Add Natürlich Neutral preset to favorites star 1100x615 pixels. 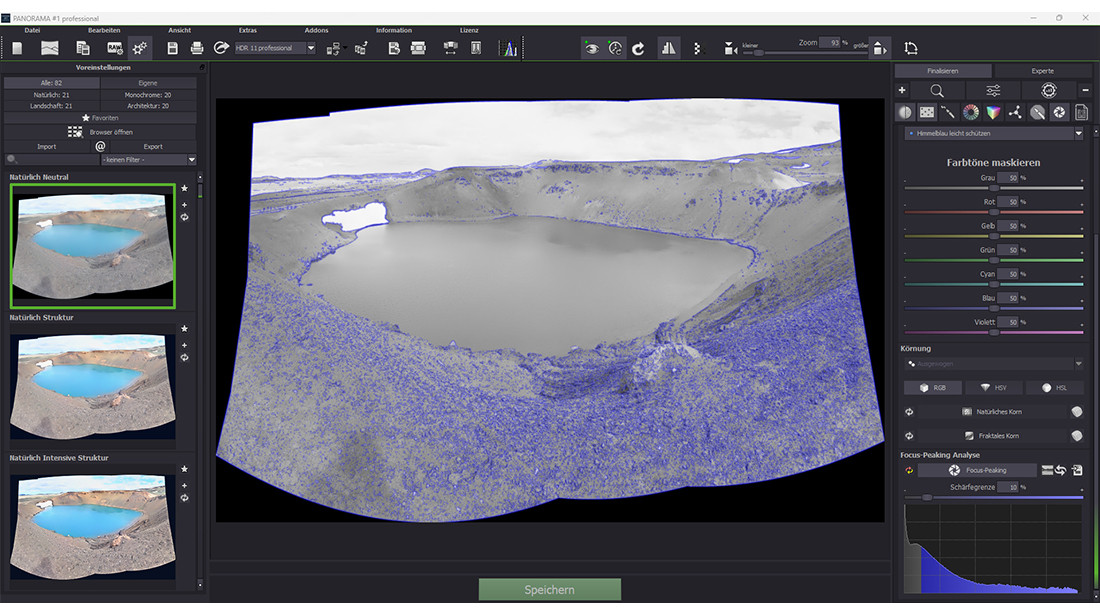[184, 188]
